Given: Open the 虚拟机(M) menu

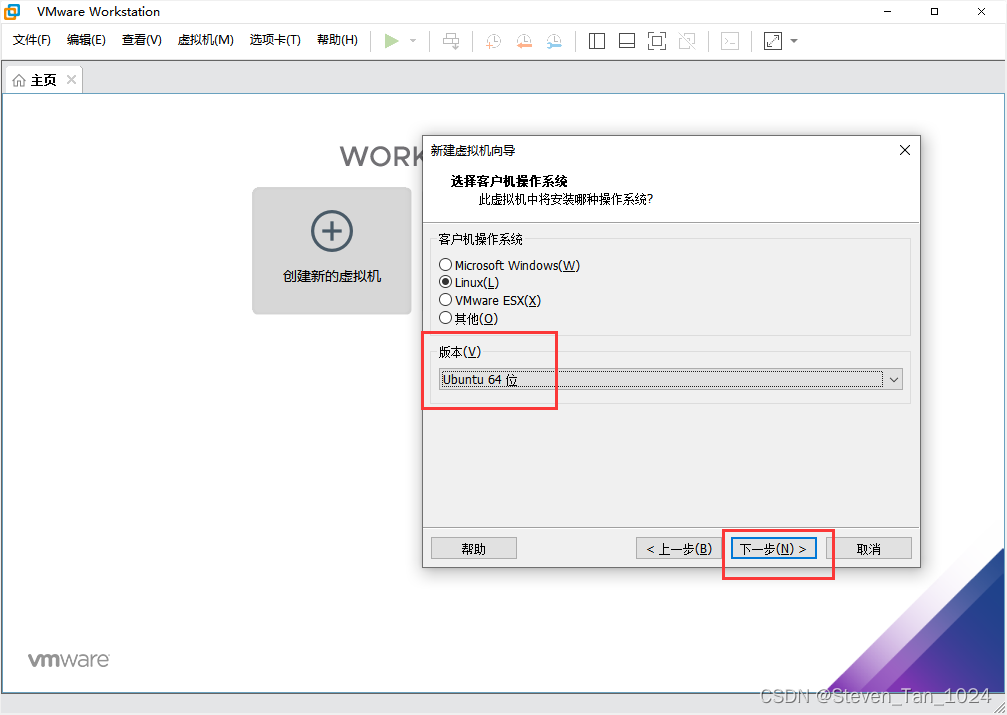Looking at the screenshot, I should pos(206,40).
